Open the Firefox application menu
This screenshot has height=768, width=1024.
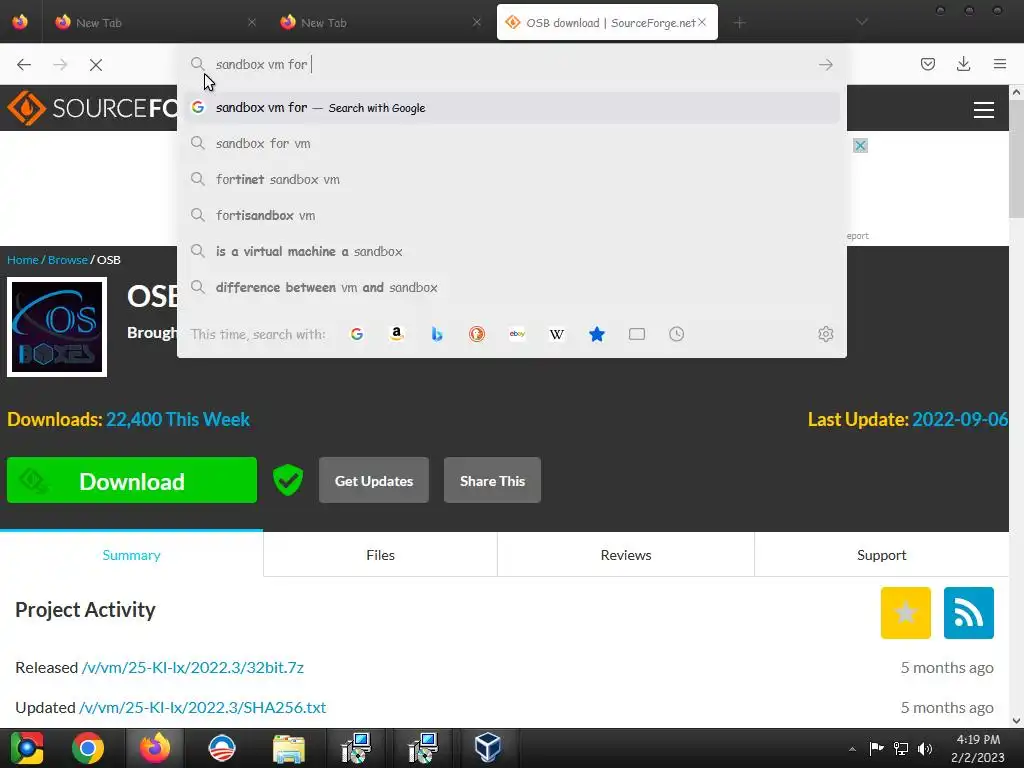[1000, 64]
